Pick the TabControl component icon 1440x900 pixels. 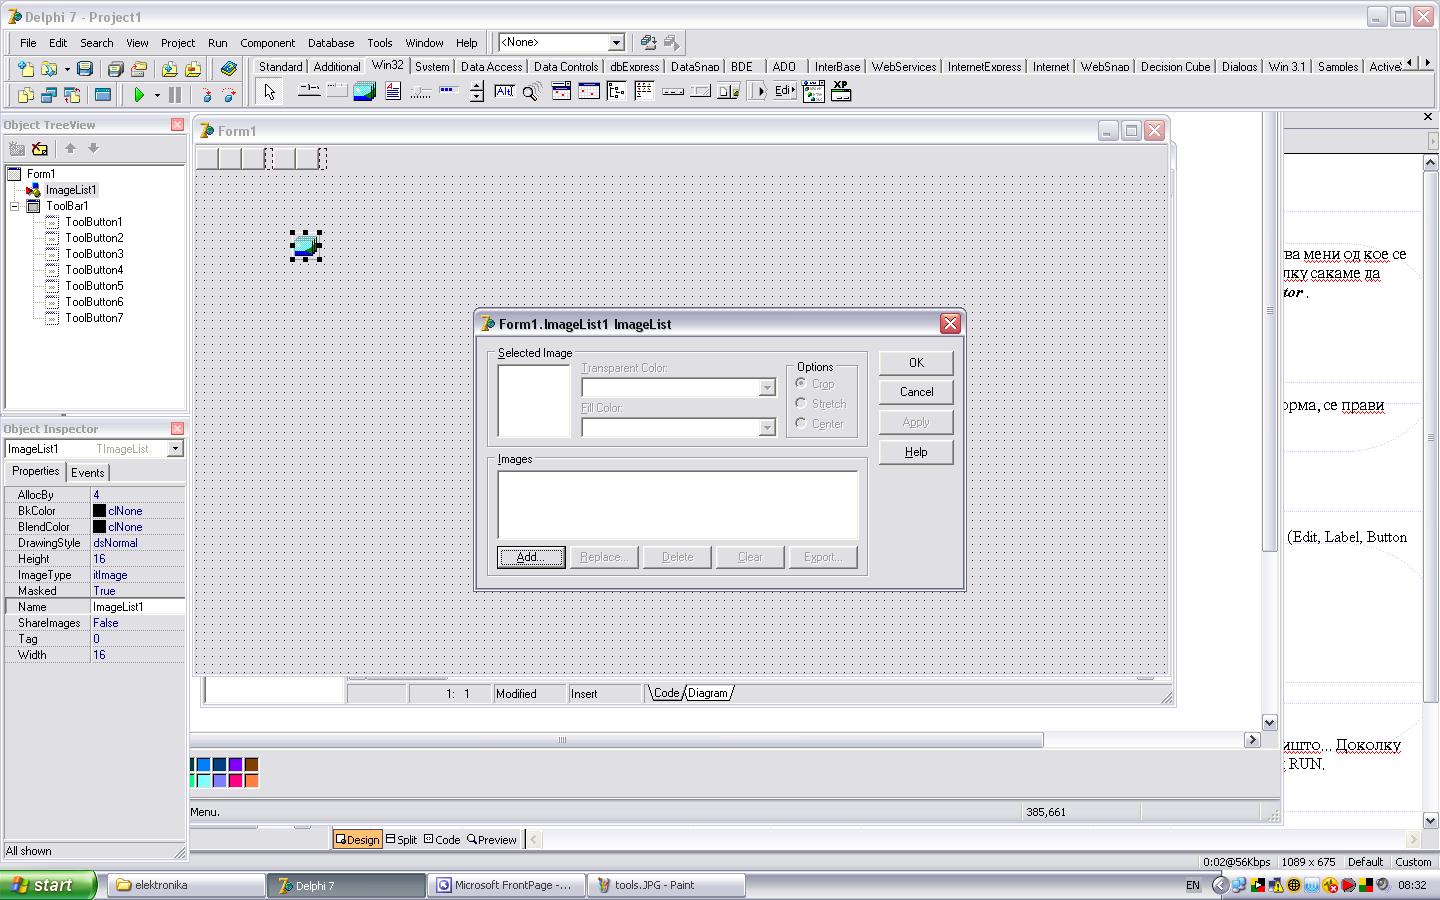point(309,92)
